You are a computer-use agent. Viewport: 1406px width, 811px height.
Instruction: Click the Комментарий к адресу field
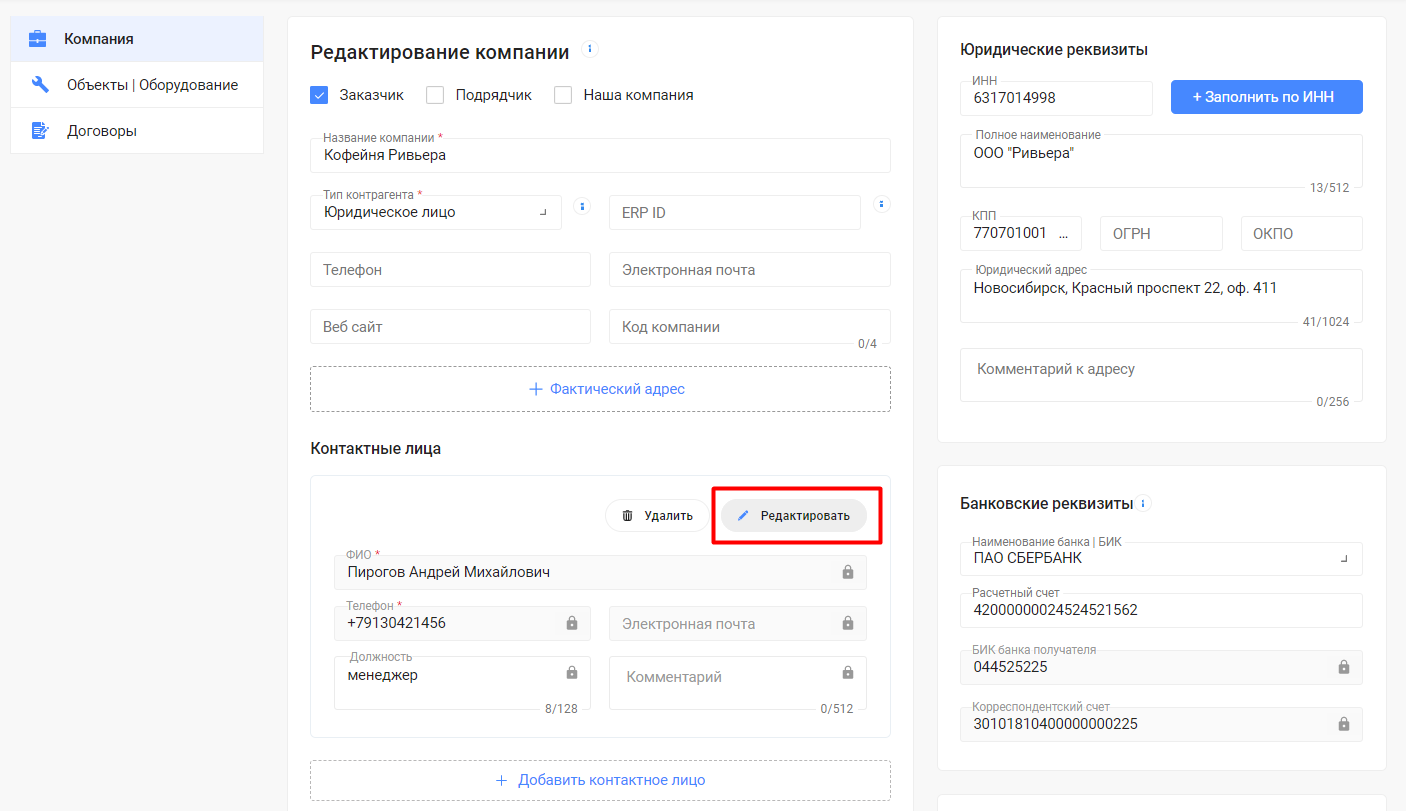[x=1161, y=375]
